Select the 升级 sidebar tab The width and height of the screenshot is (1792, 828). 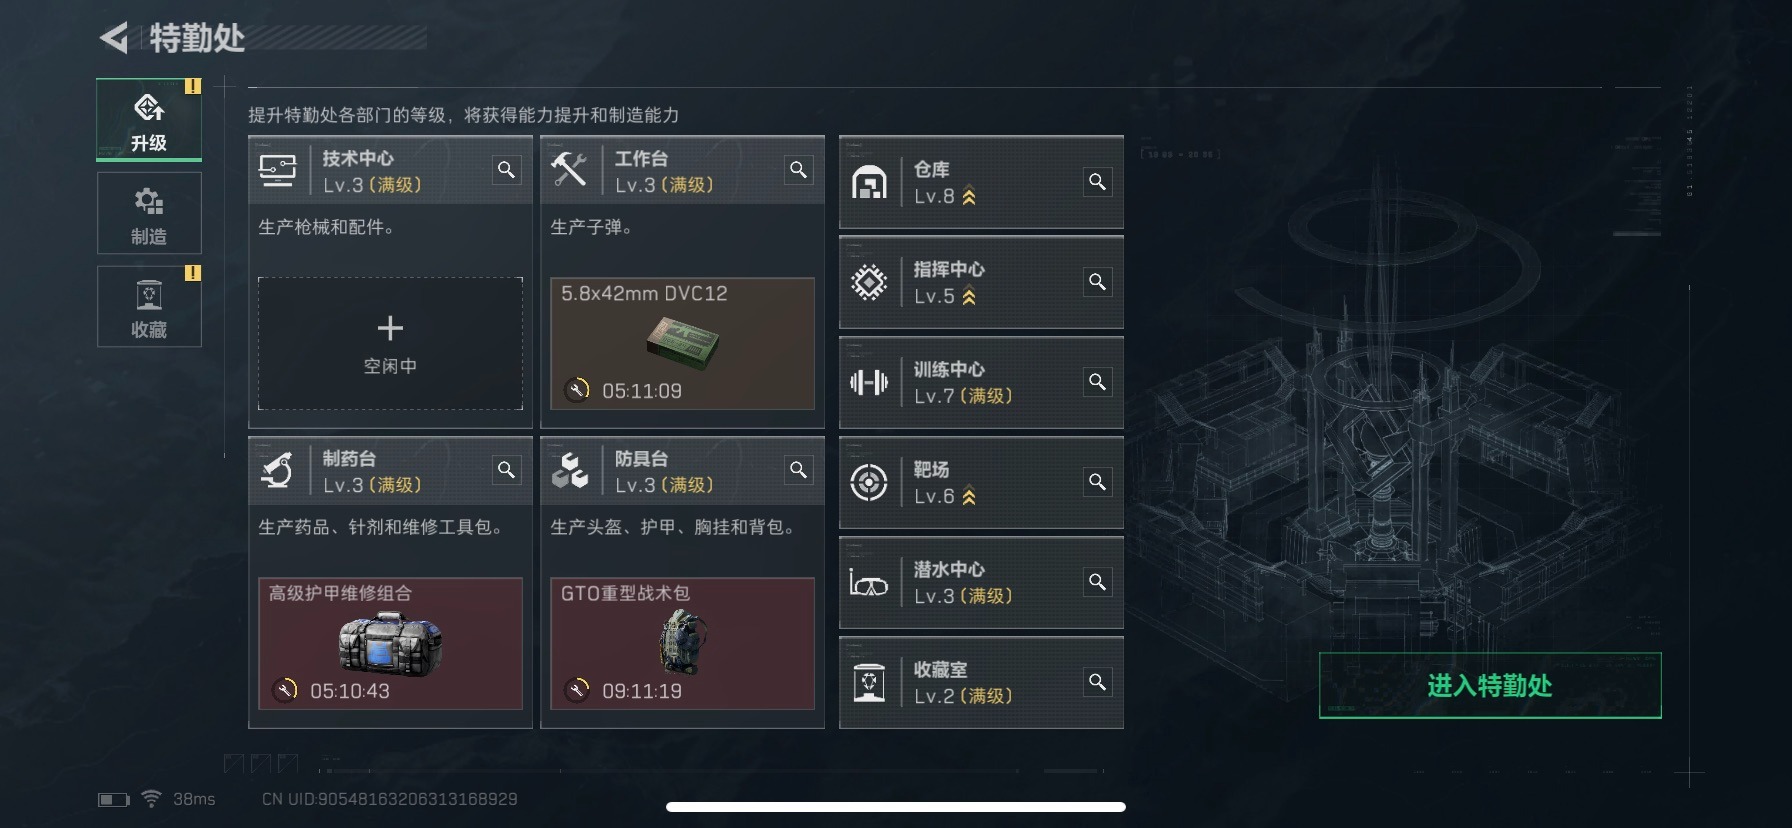pyautogui.click(x=149, y=120)
